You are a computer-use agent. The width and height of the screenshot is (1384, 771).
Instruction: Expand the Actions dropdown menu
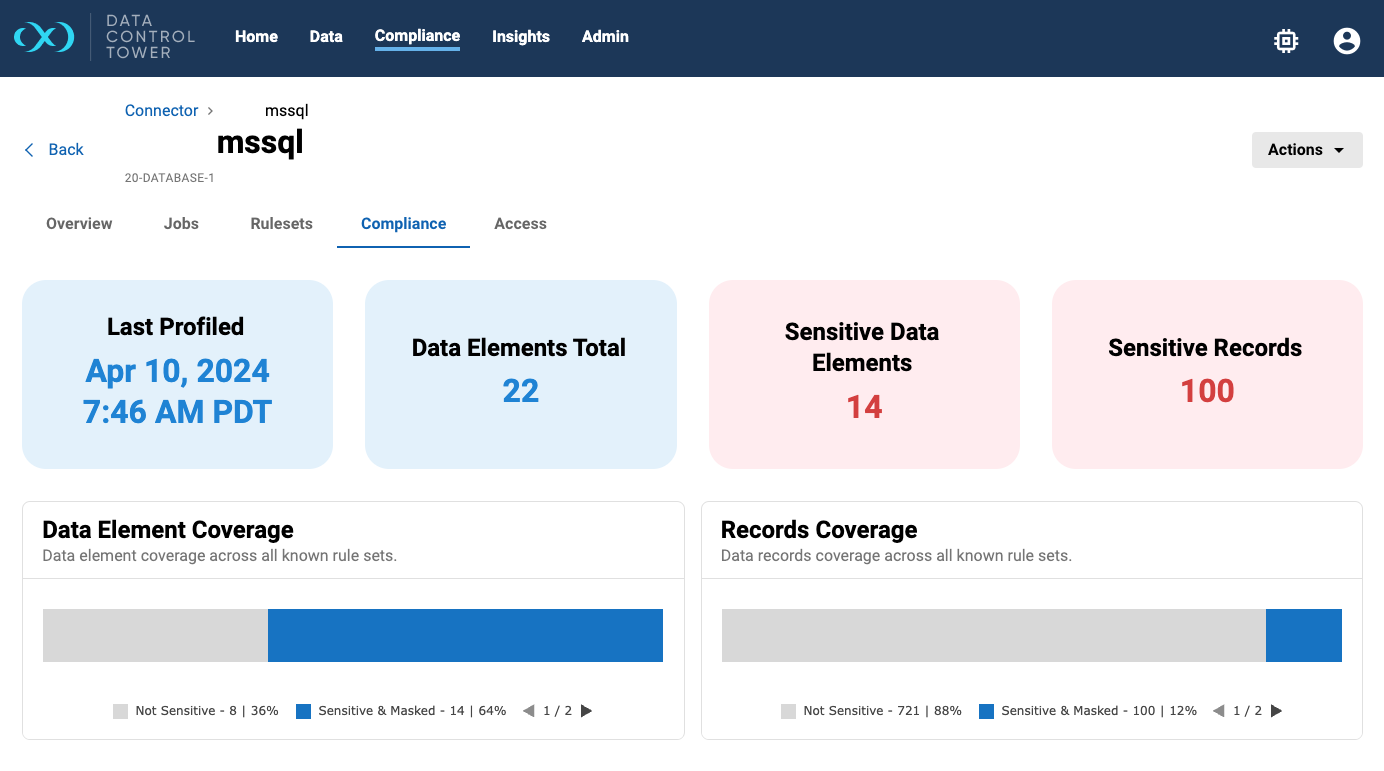(x=1306, y=150)
